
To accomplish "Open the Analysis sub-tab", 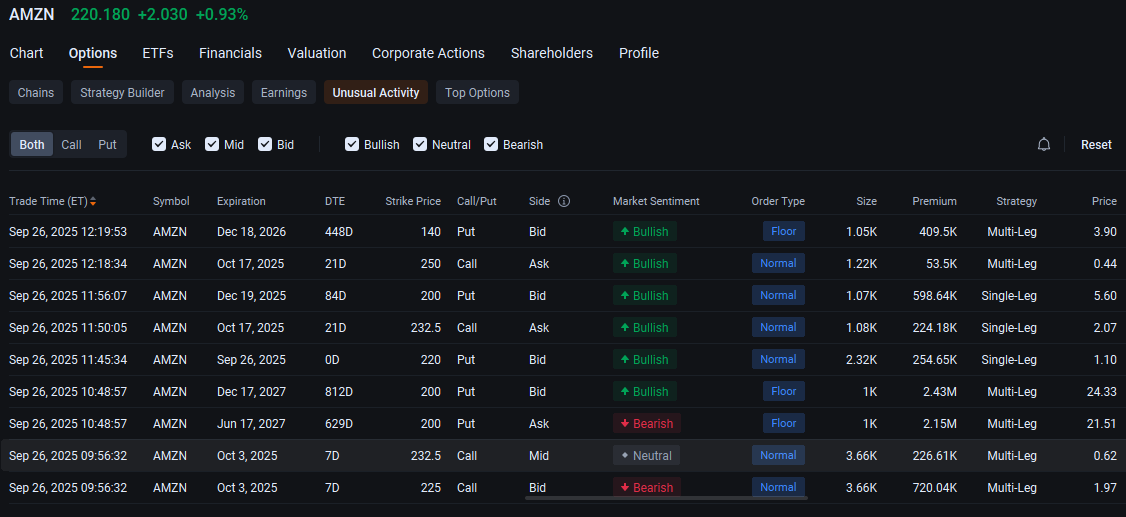I will (213, 93).
